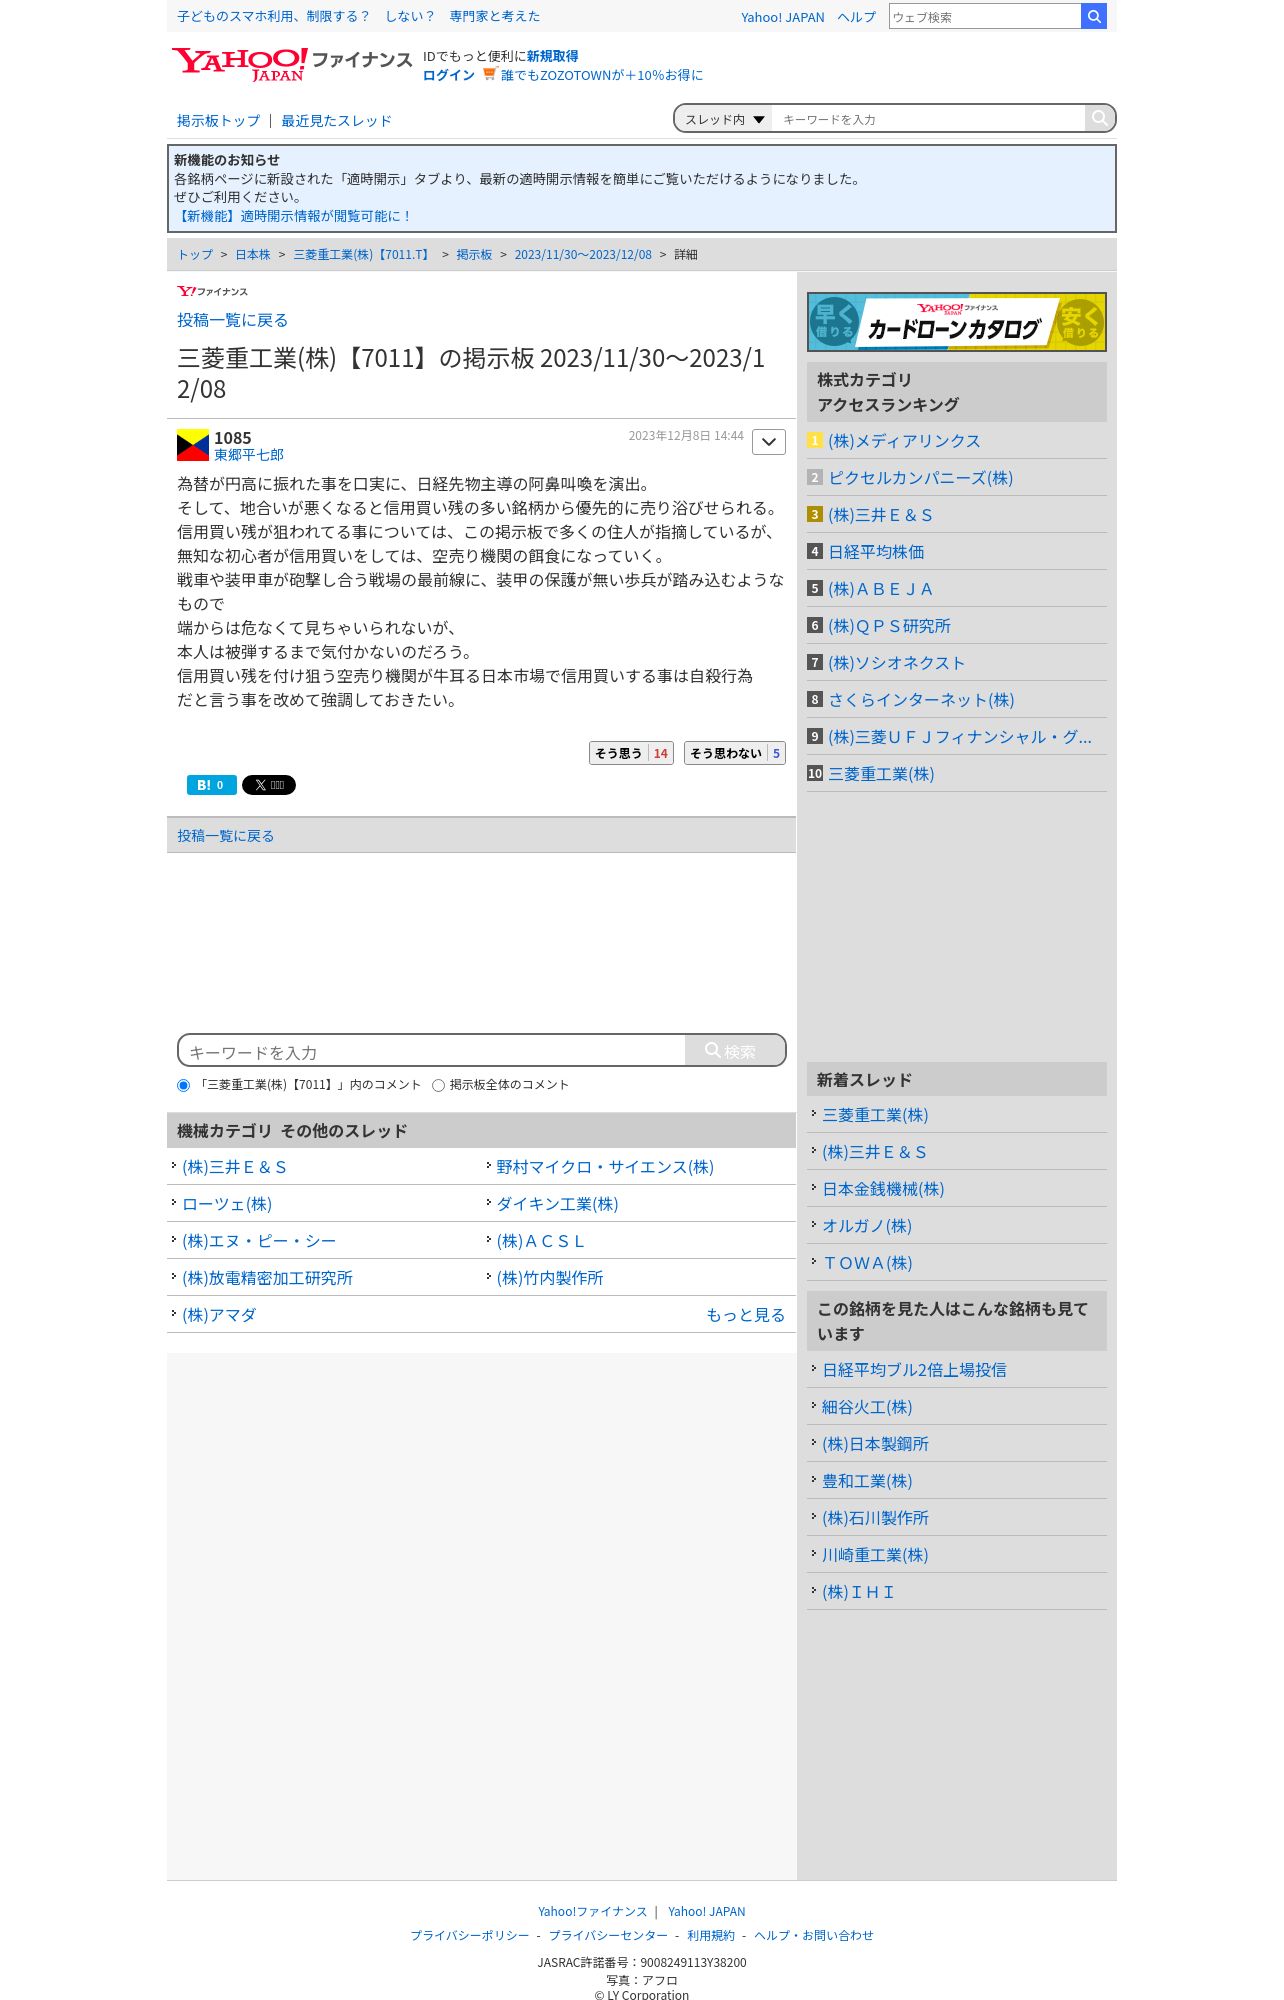
Task: Click the blue web search magnifier button
Action: 1094,16
